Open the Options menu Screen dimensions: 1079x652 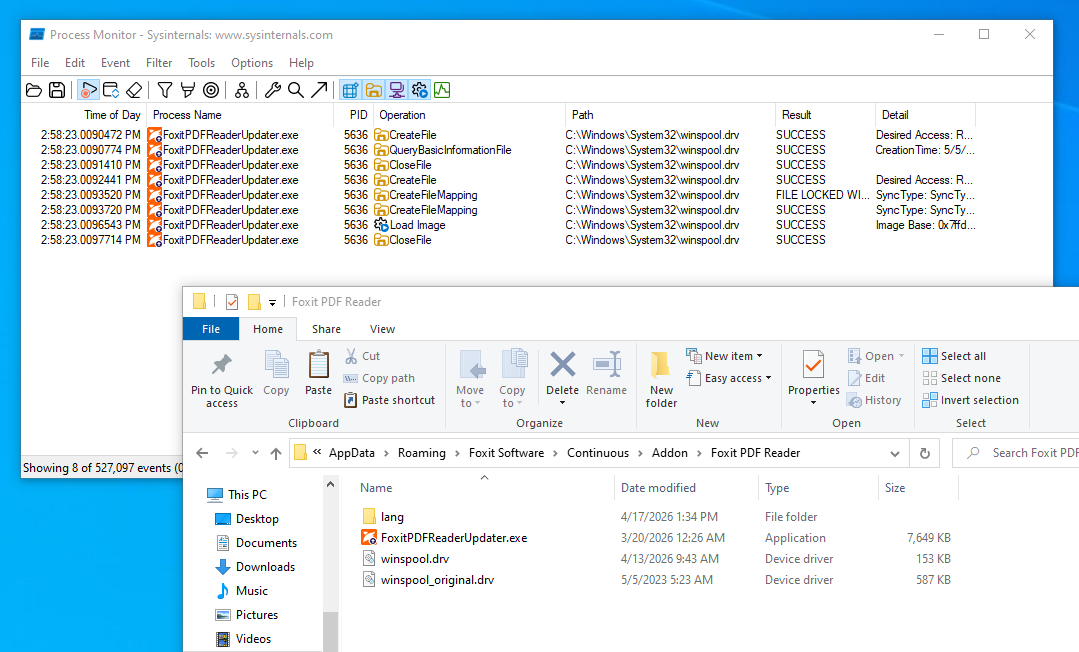(x=252, y=63)
